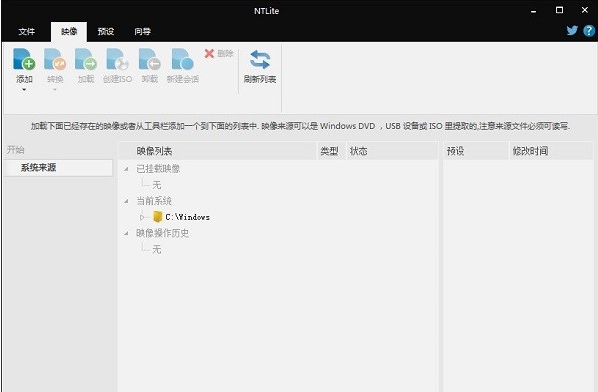
Task: Select the C:\Windows folder icon
Action: 158,217
